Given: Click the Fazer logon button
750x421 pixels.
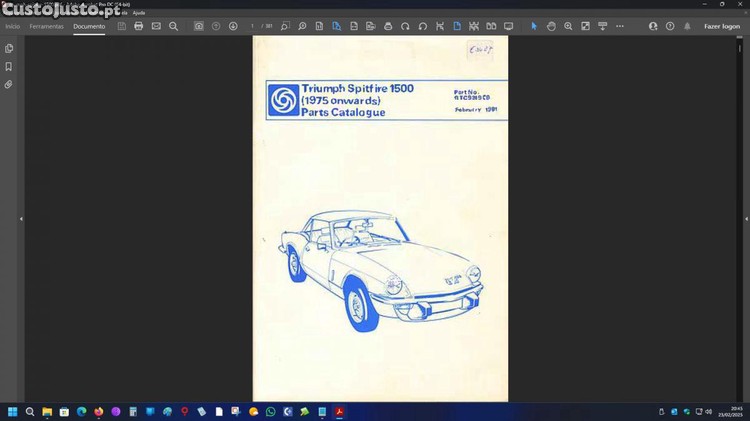Looking at the screenshot, I should 722,26.
